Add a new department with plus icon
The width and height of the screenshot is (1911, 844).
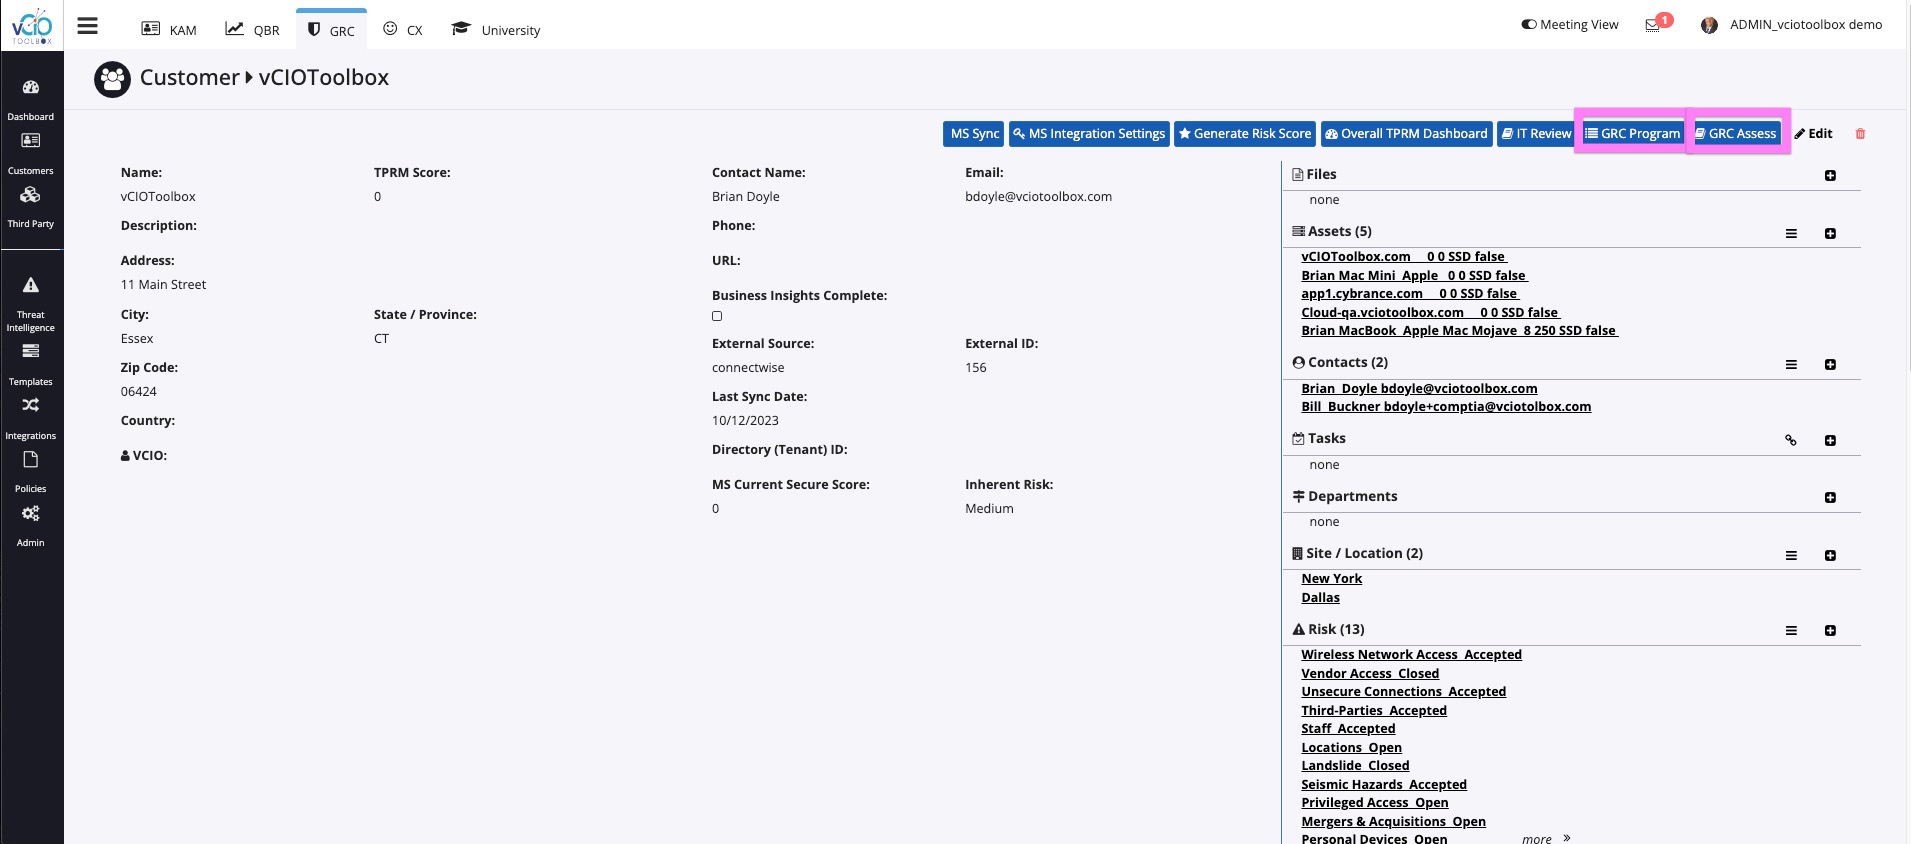coord(1830,498)
